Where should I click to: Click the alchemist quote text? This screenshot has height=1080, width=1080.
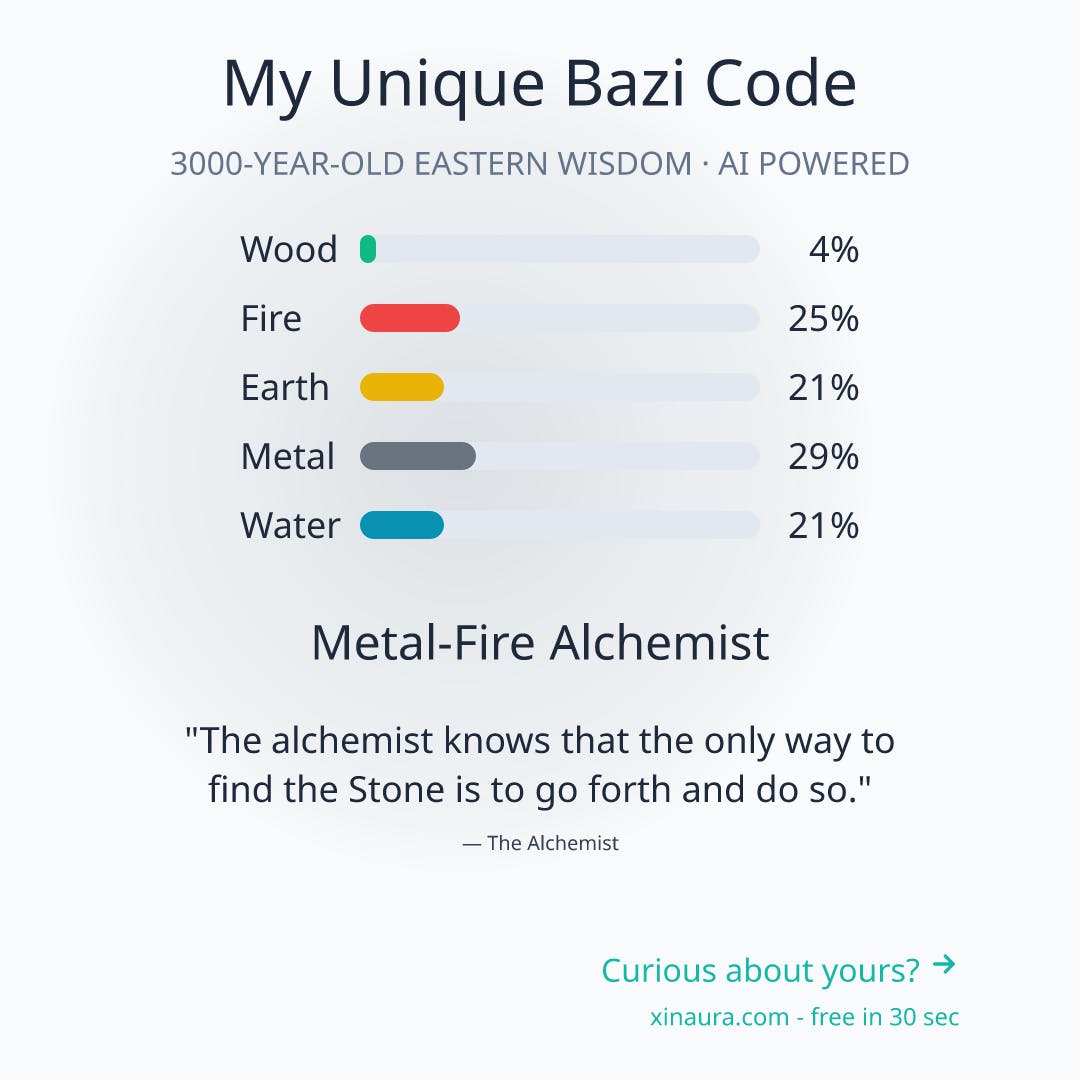coord(540,765)
